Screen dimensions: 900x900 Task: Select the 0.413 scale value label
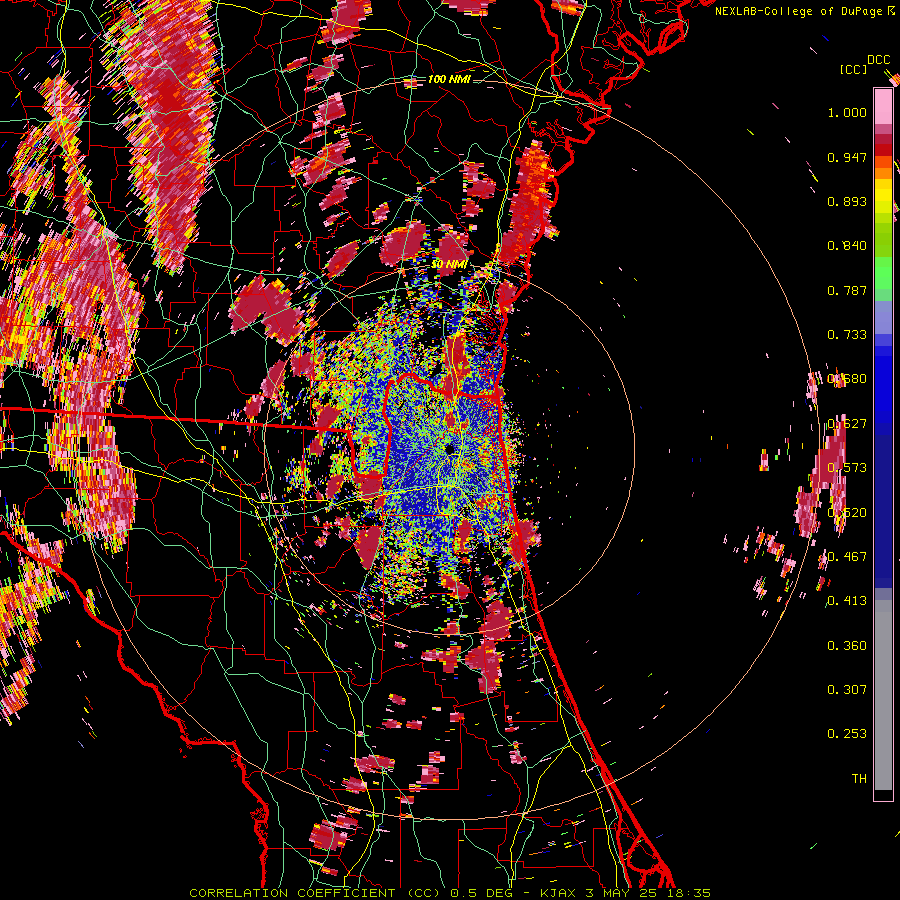[847, 601]
